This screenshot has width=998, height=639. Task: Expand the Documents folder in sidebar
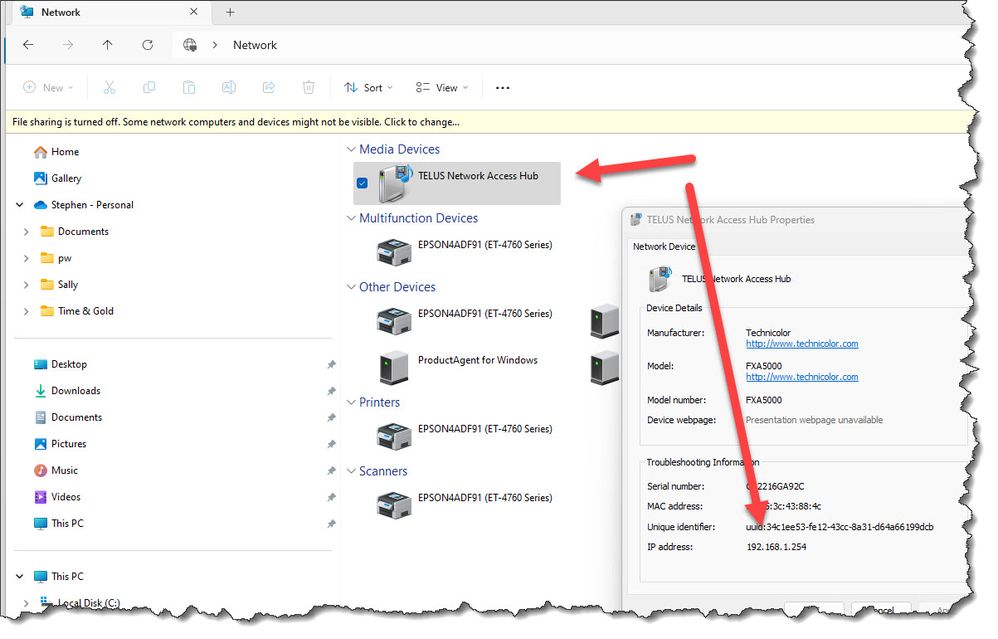[x=27, y=232]
